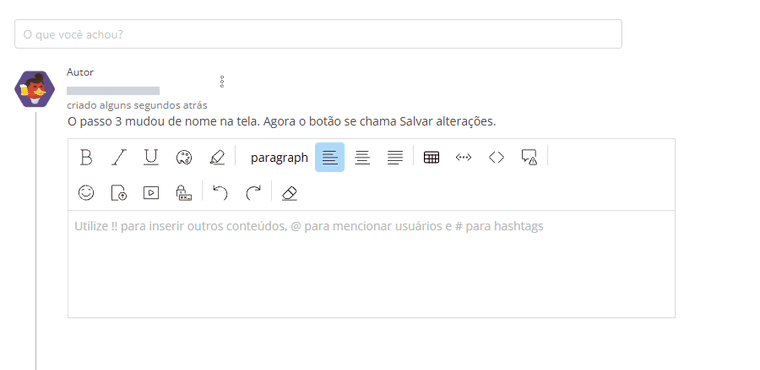The height and width of the screenshot is (370, 760).
Task: Open the paragraph style dropdown
Action: [279, 158]
